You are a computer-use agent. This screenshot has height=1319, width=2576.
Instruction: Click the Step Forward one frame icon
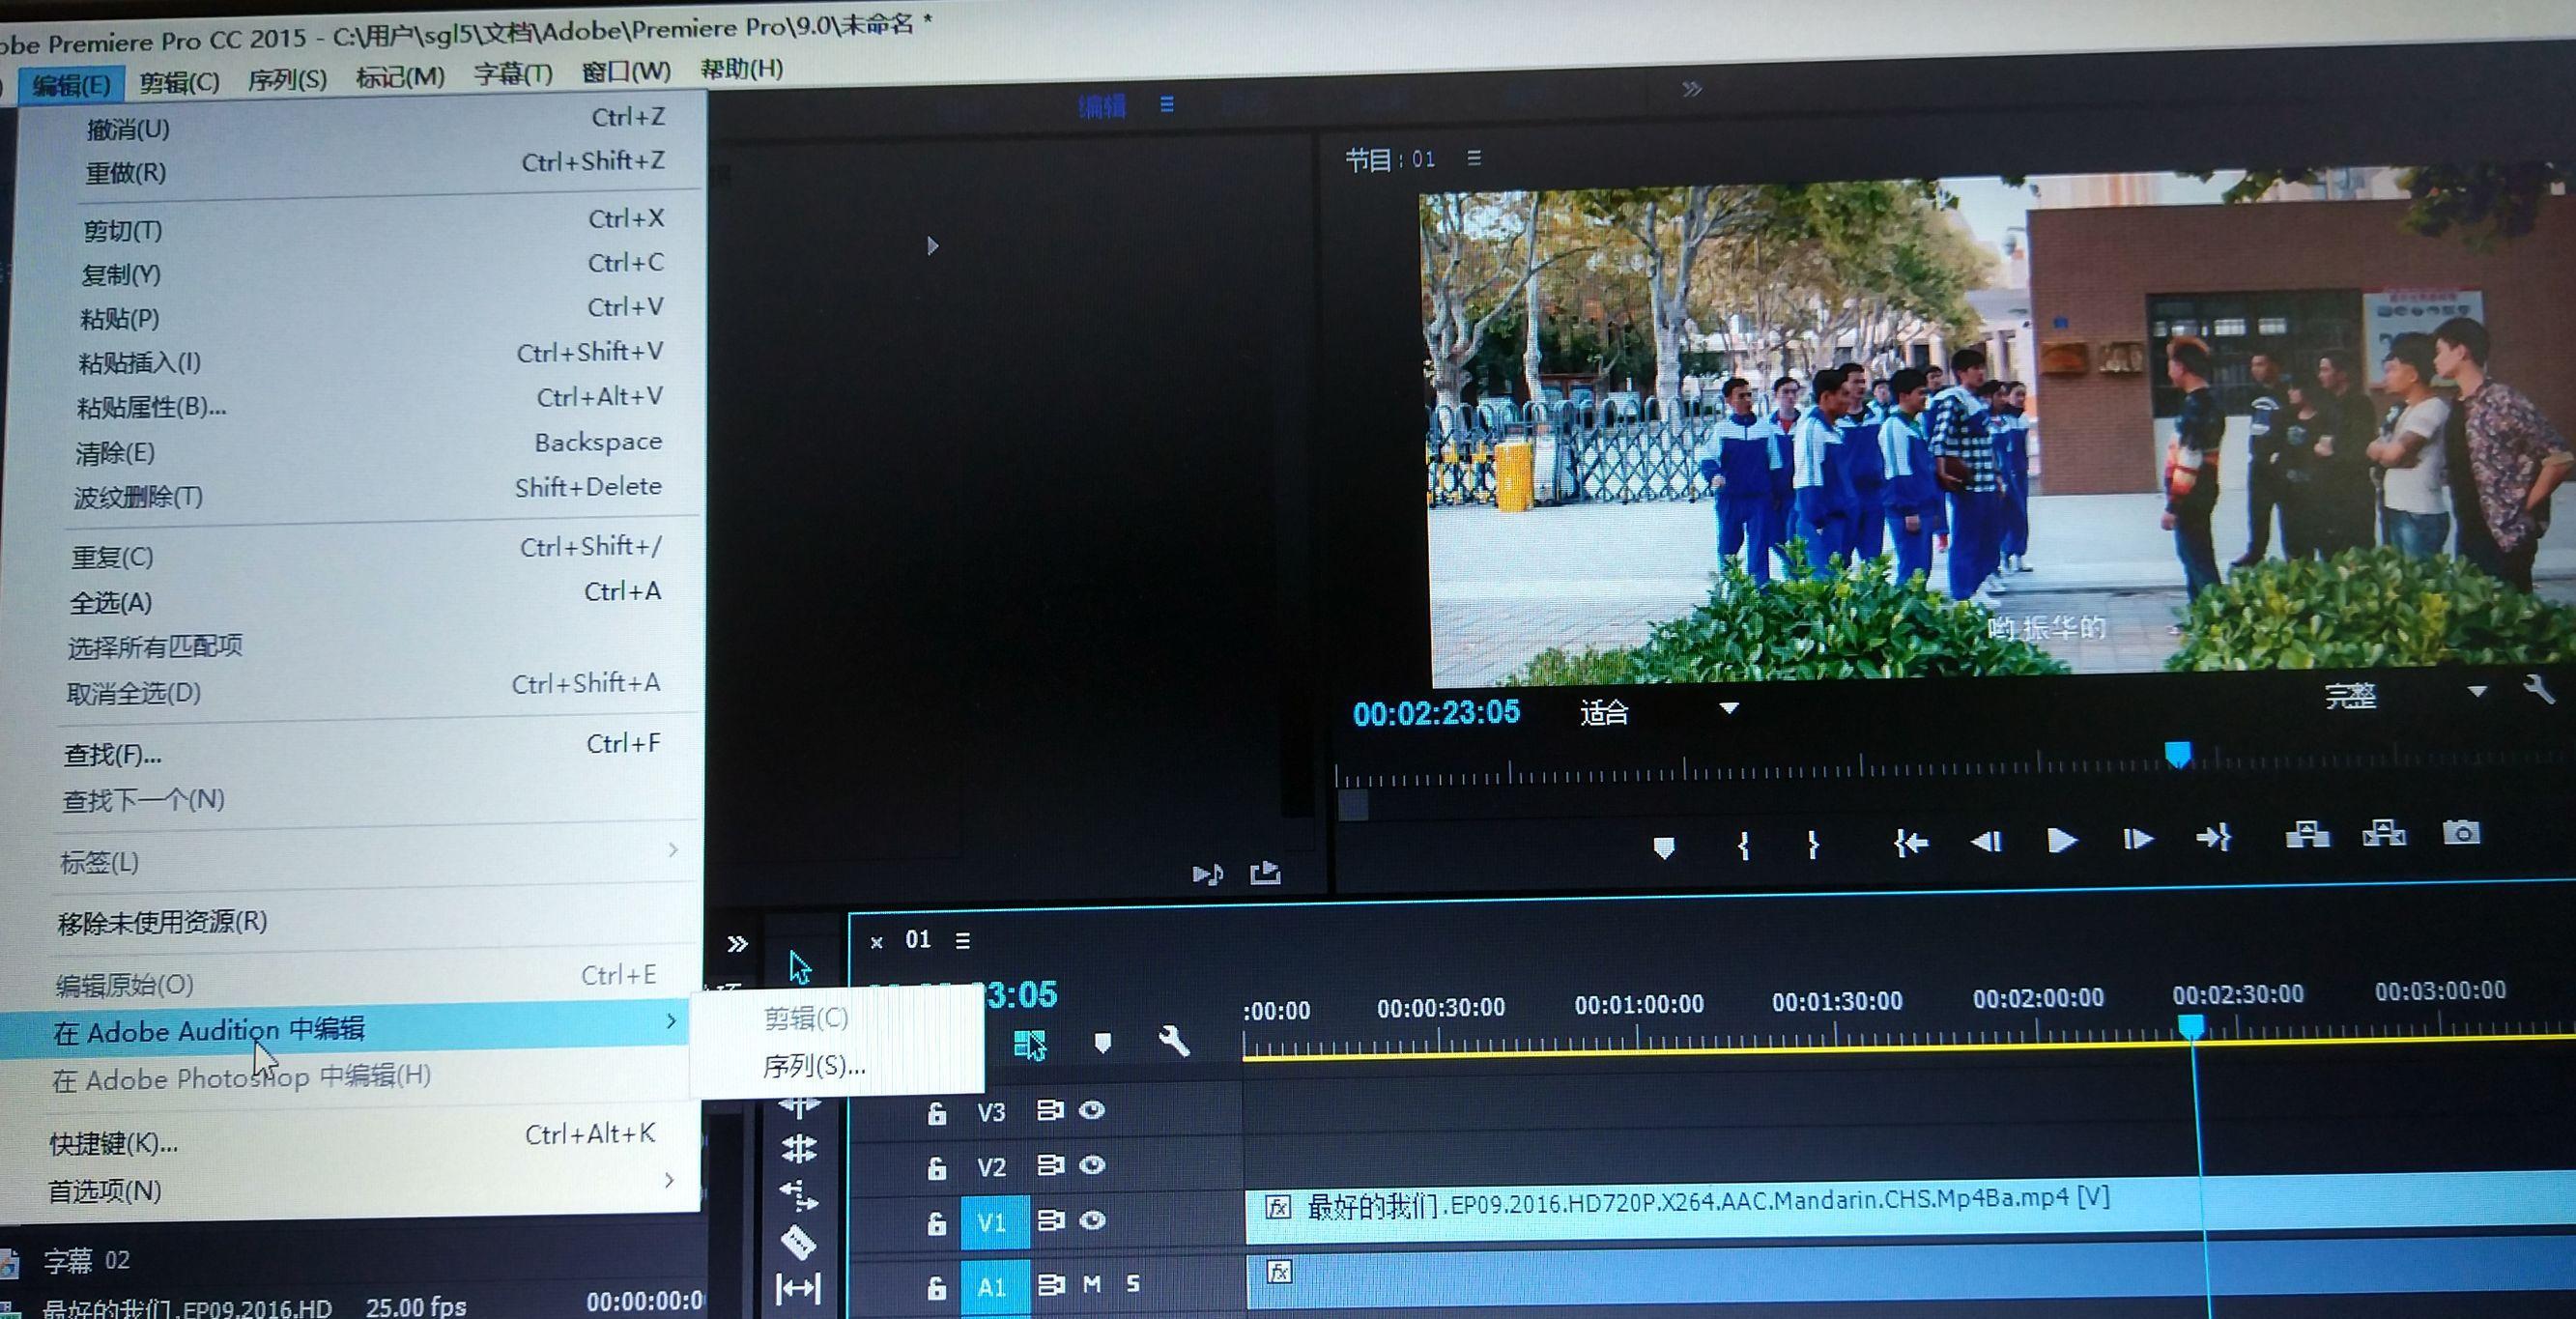point(2137,839)
